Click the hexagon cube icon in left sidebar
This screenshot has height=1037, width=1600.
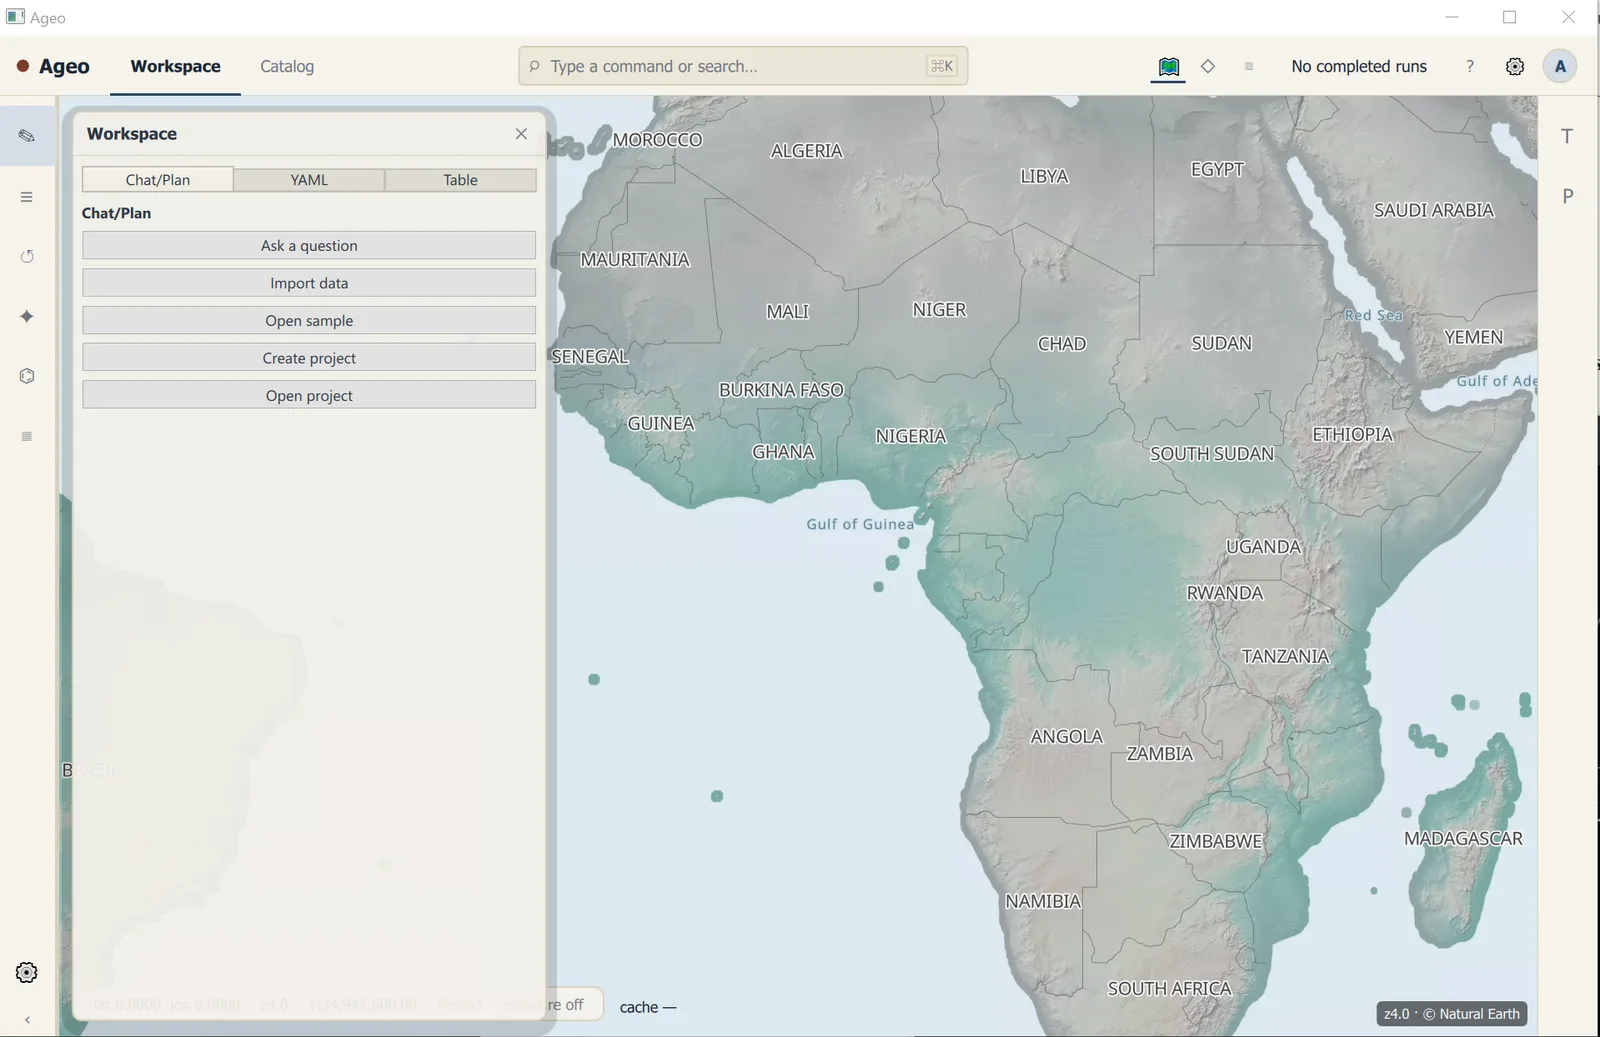[x=27, y=376]
